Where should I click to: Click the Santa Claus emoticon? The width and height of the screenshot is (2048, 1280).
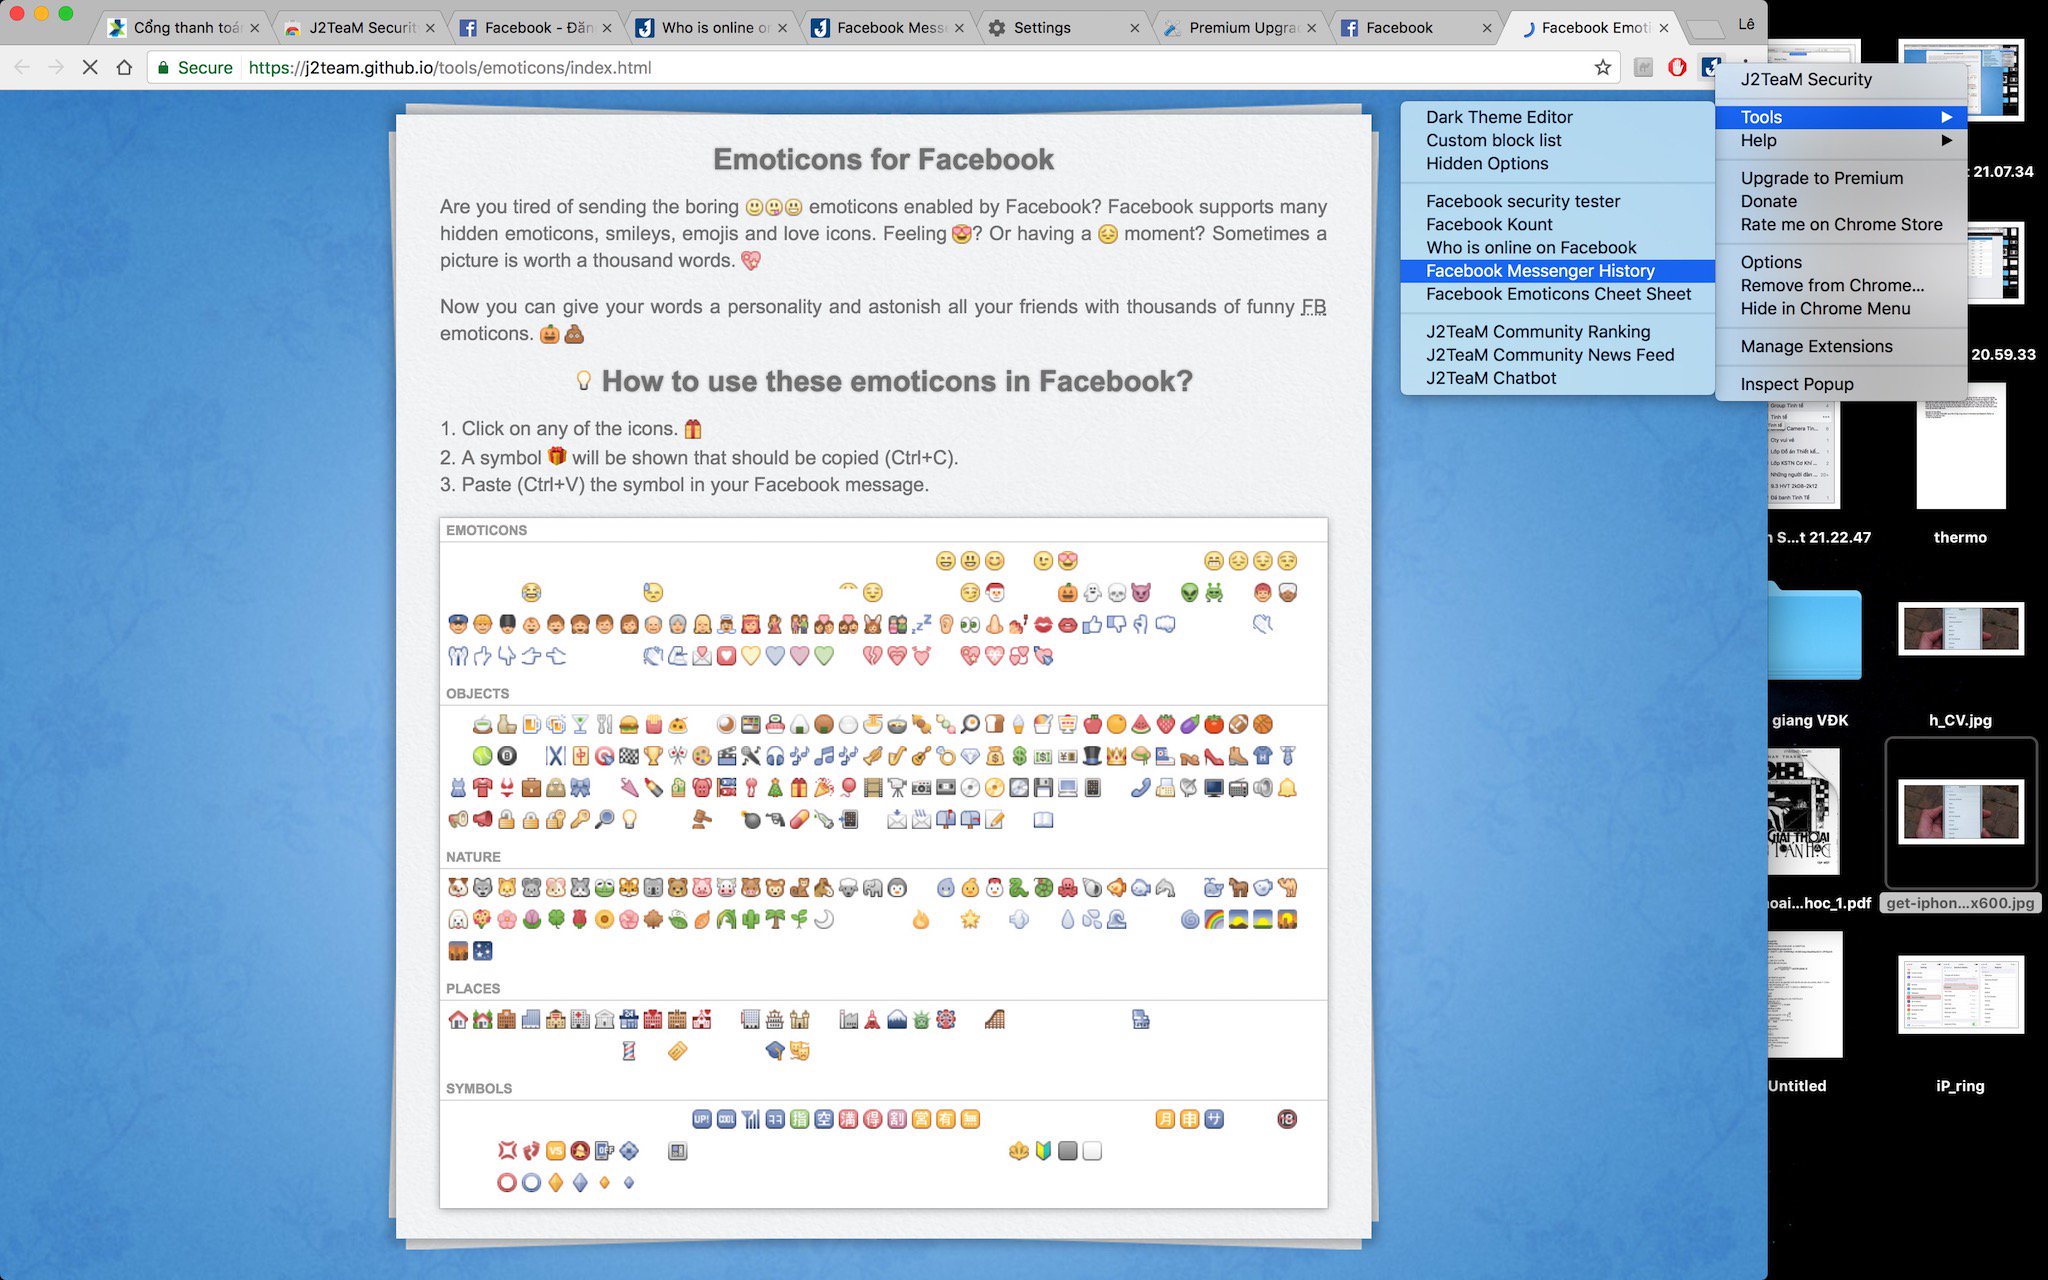pos(994,592)
